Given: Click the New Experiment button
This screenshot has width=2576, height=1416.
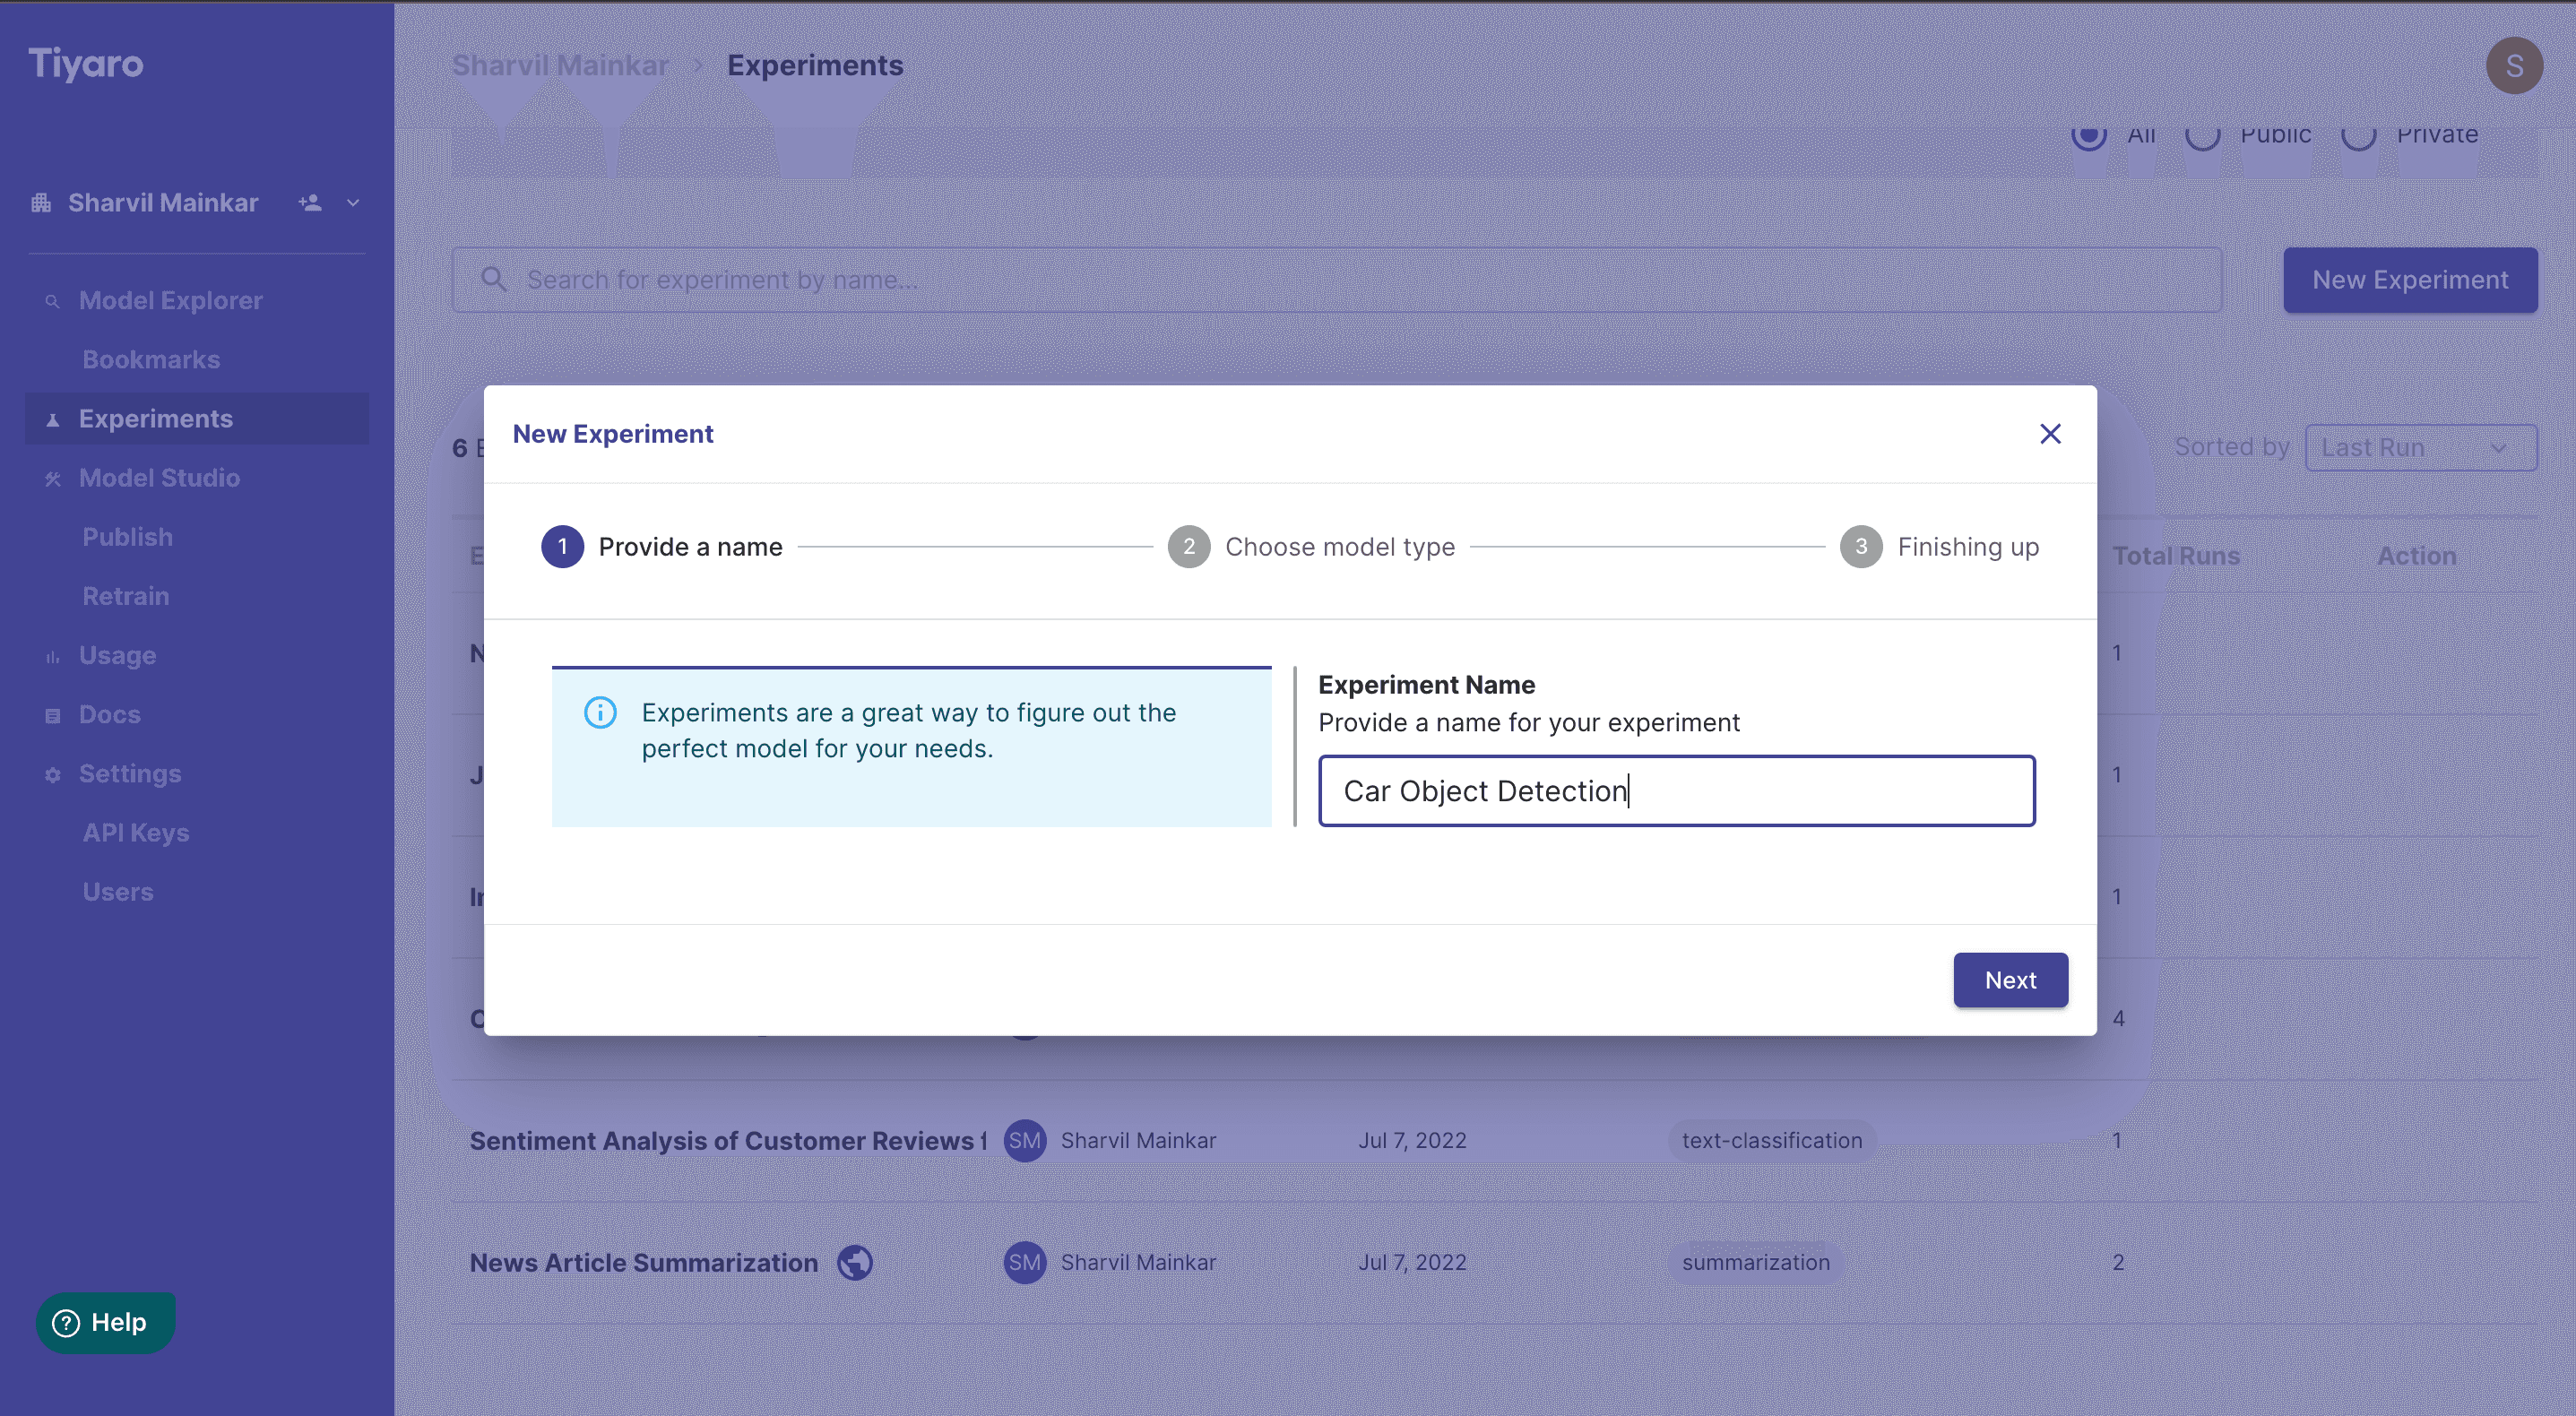Looking at the screenshot, I should [2409, 280].
